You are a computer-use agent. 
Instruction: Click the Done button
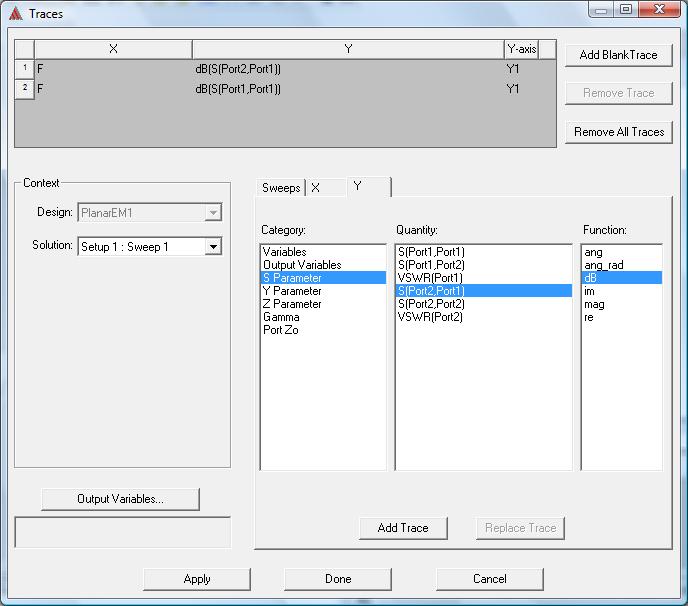coord(338,579)
